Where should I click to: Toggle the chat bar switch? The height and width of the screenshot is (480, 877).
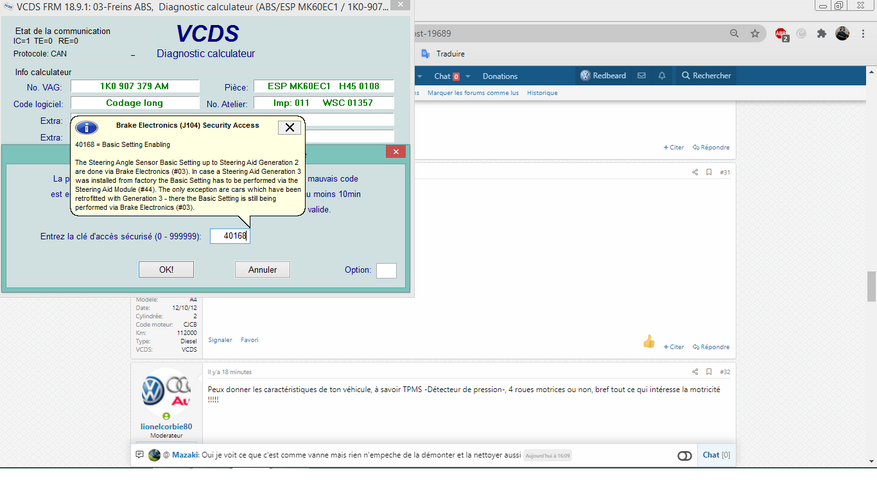(x=685, y=456)
